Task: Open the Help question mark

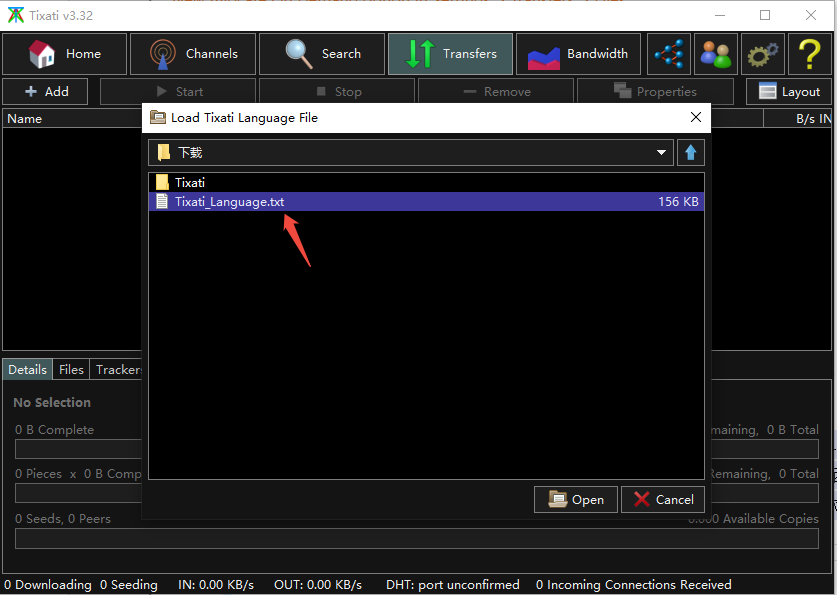Action: coord(810,54)
